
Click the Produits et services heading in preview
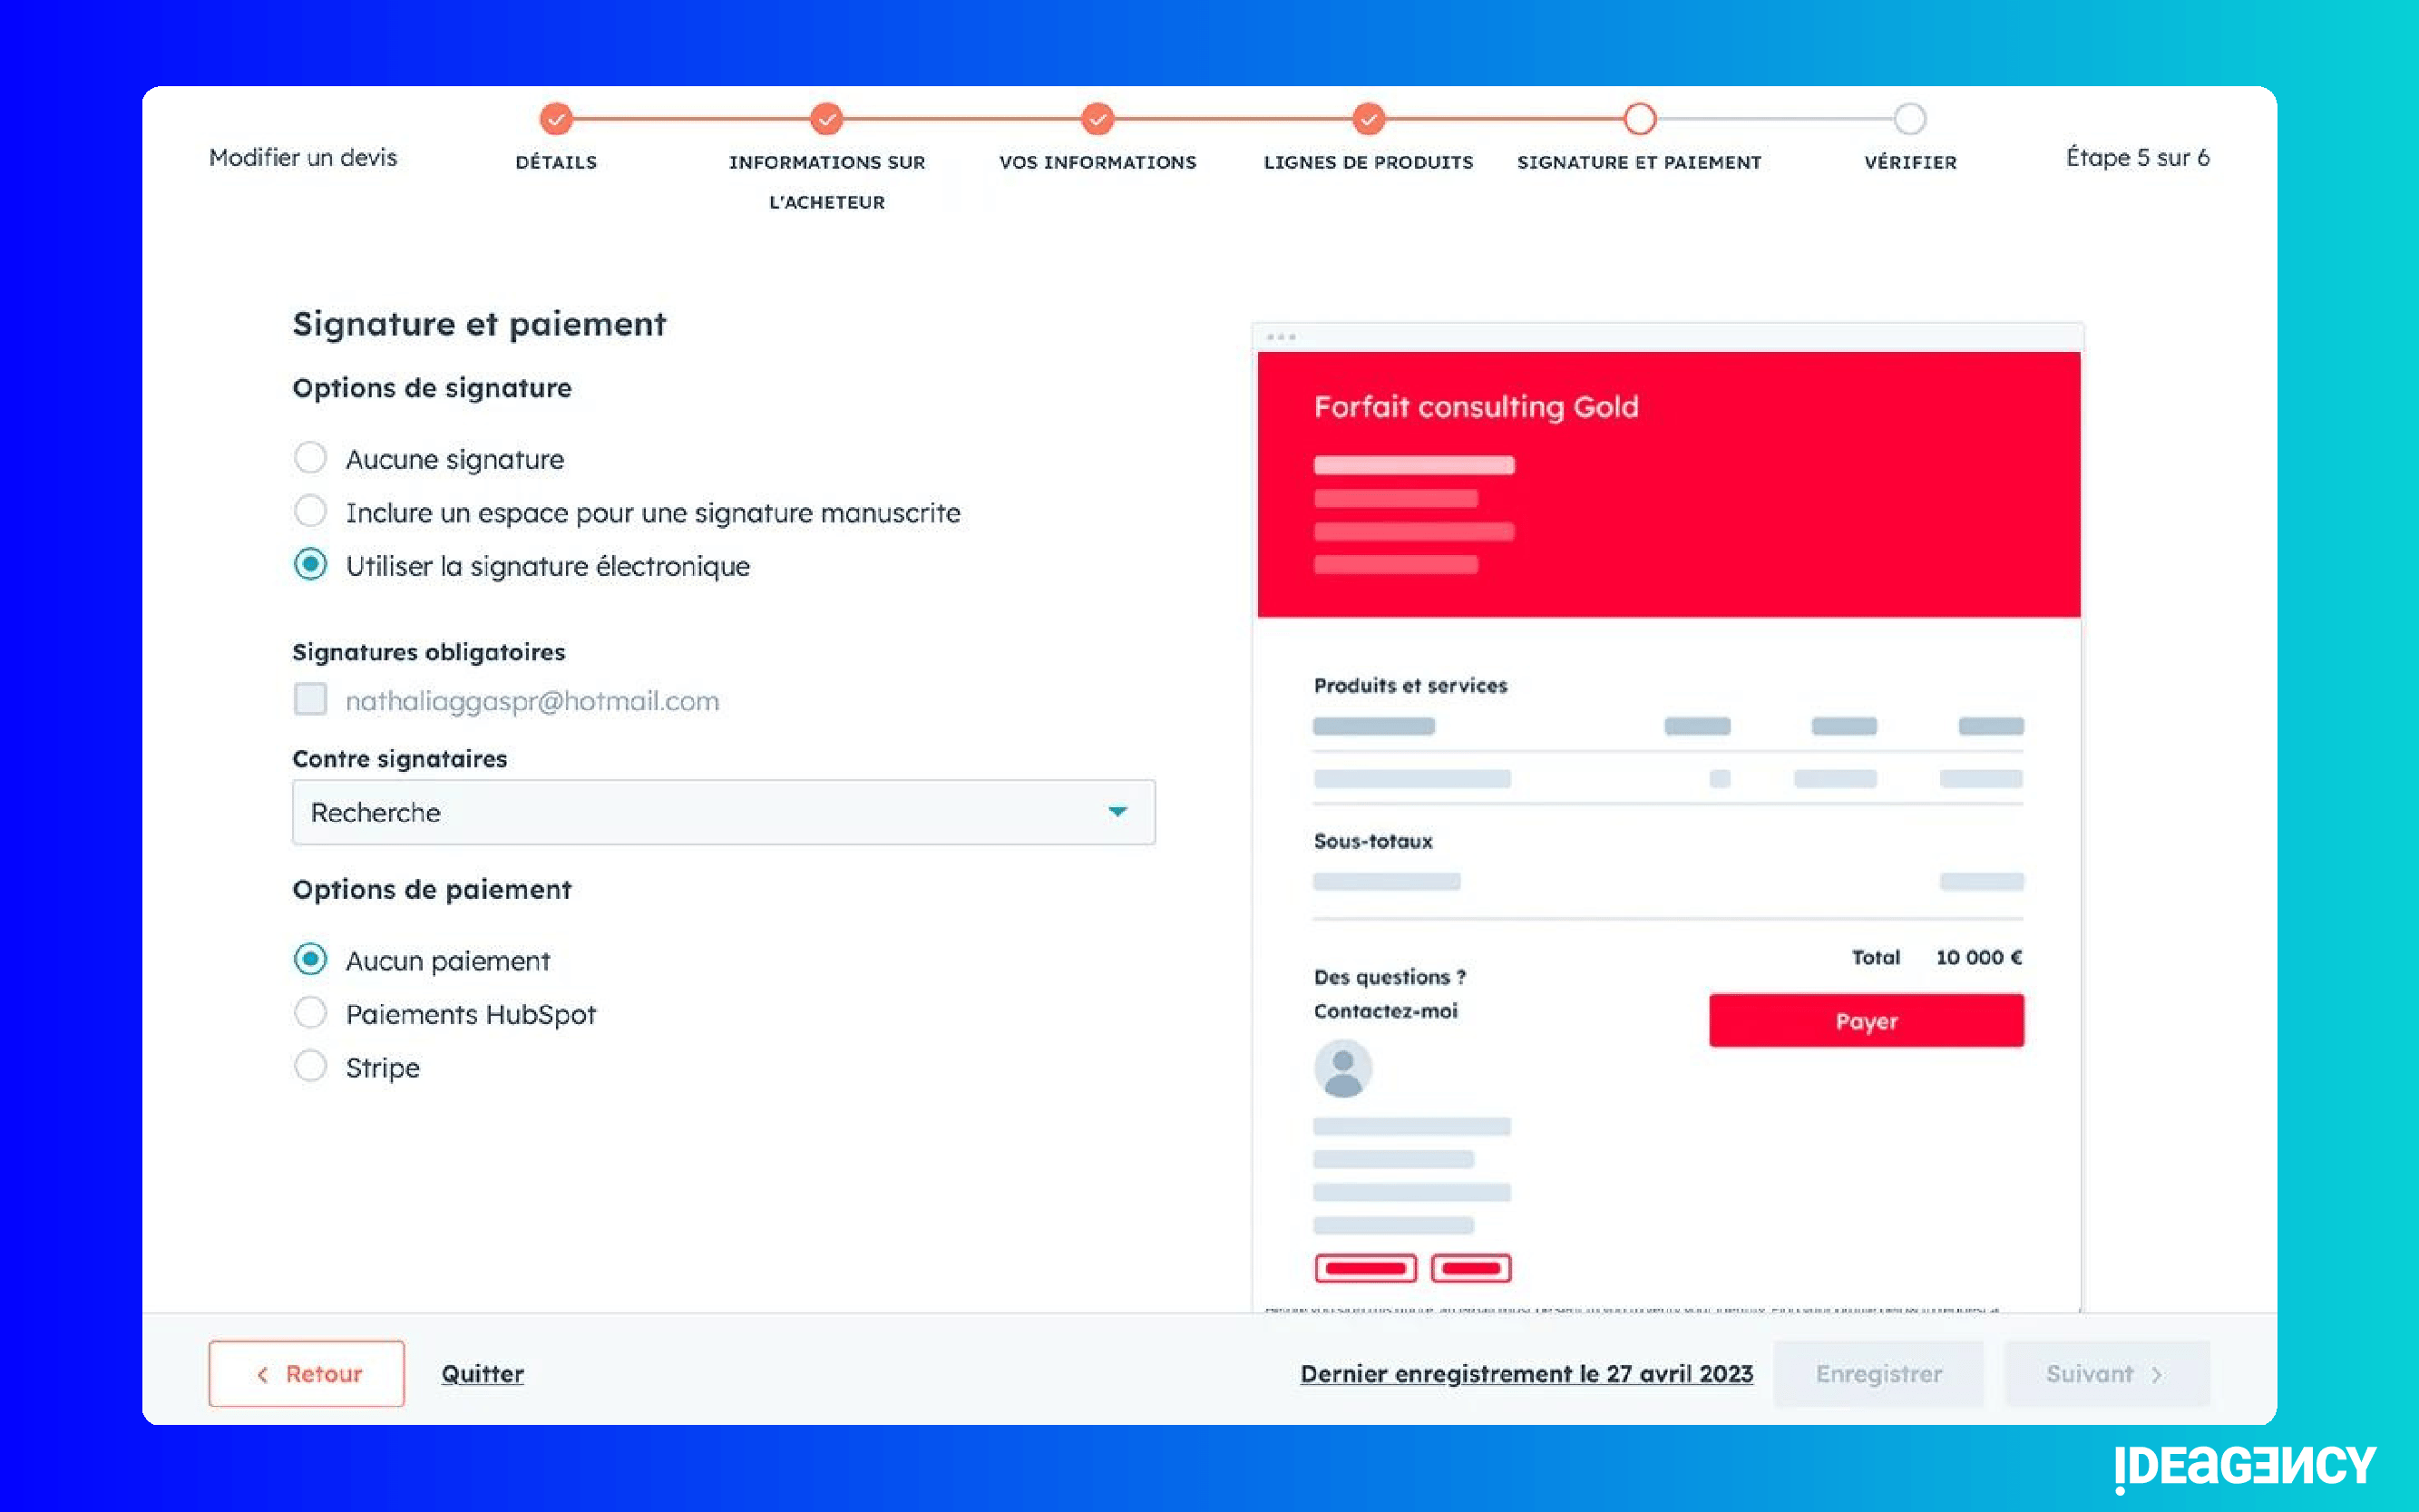(x=1410, y=685)
